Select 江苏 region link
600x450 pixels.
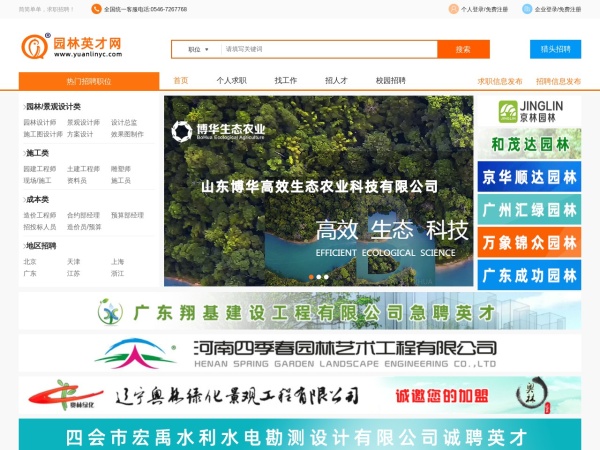pyautogui.click(x=73, y=273)
